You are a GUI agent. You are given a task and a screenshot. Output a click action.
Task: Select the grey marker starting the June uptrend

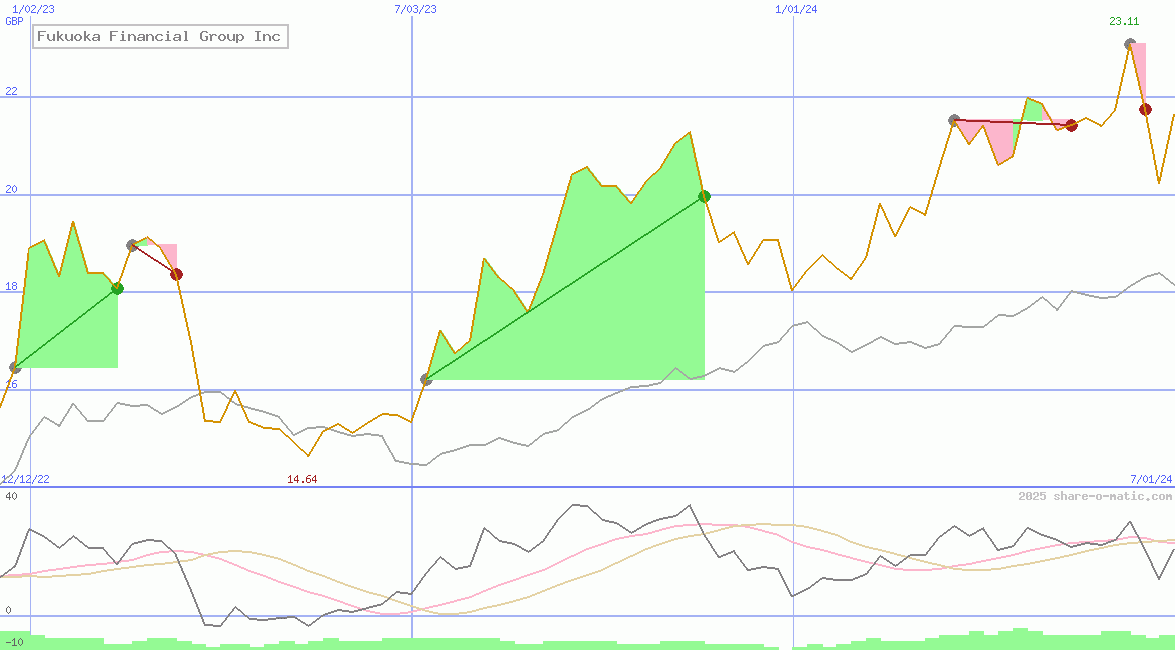click(x=425, y=379)
